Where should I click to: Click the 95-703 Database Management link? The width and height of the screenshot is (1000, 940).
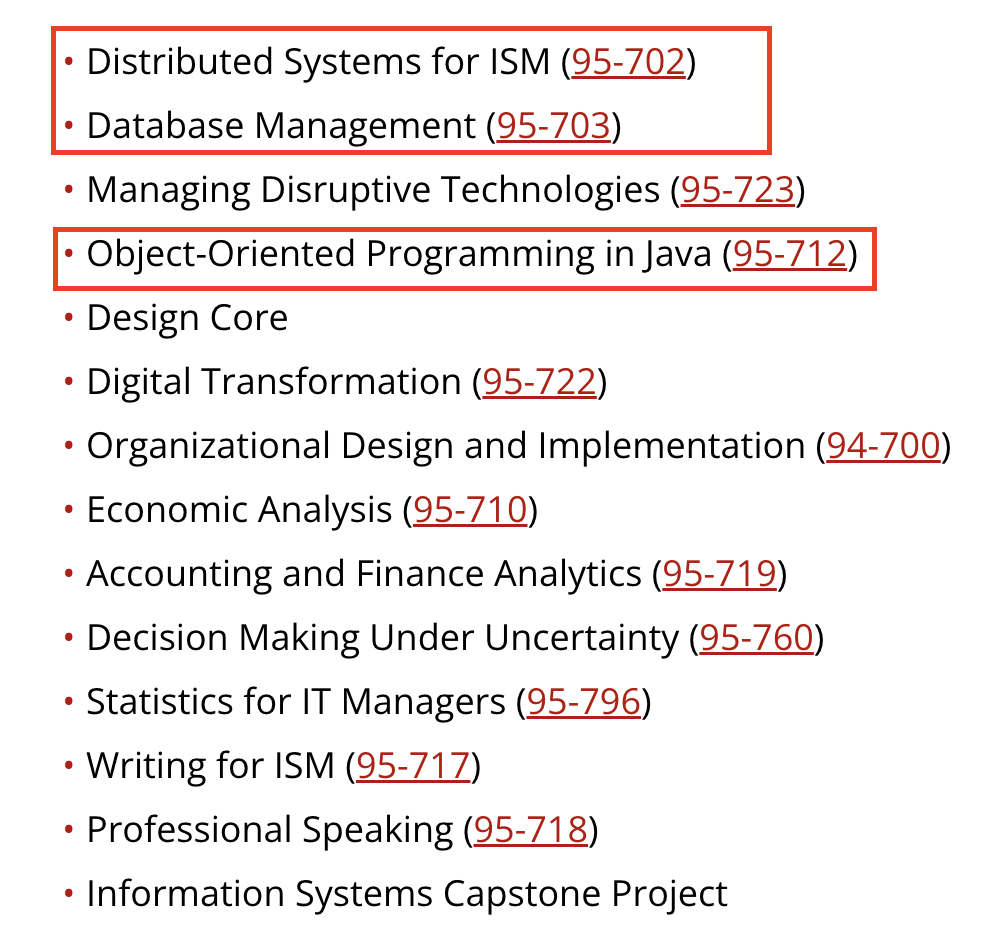(553, 126)
